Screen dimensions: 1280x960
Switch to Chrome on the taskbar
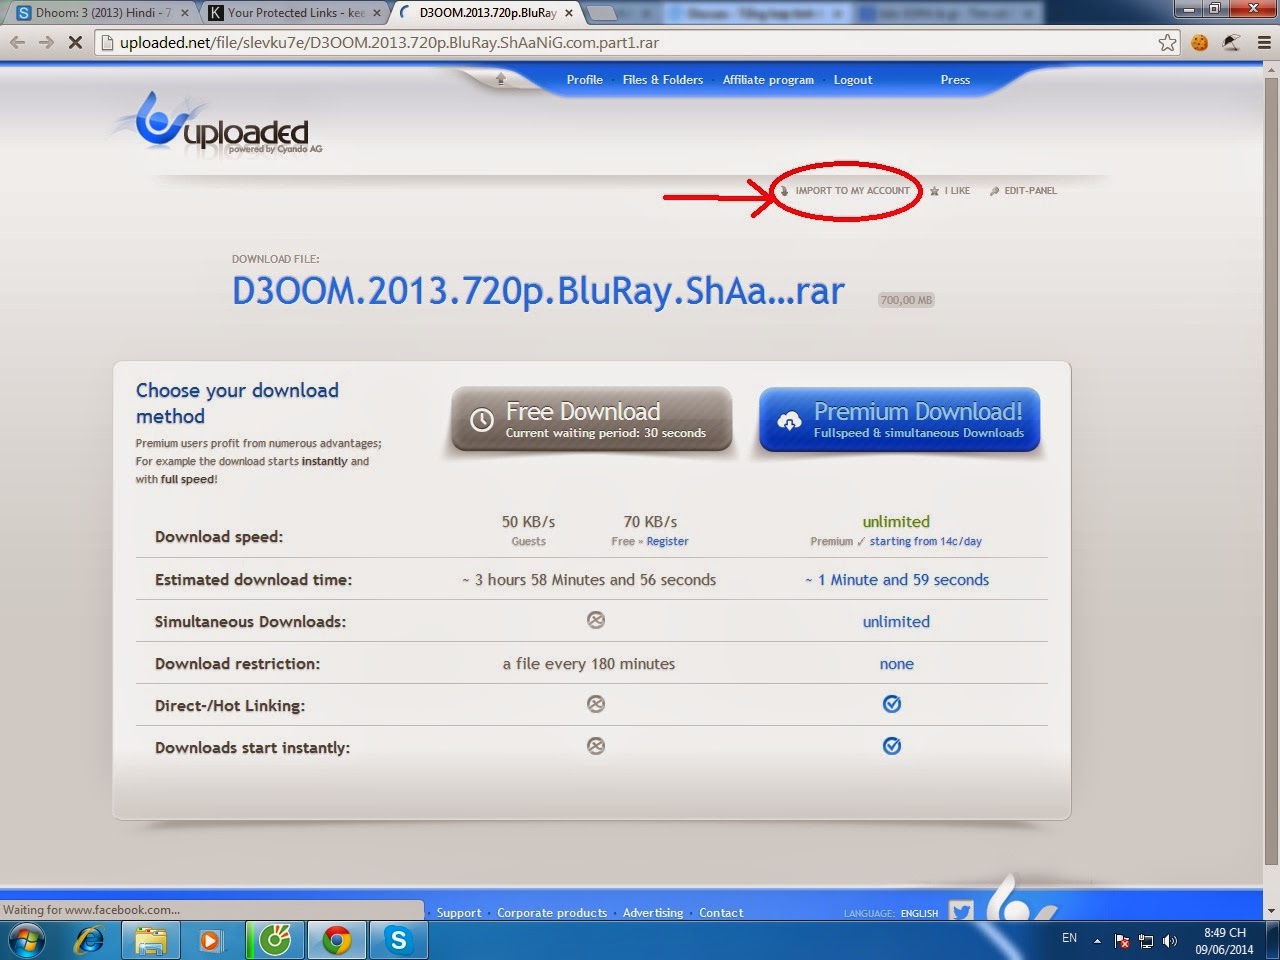click(337, 941)
